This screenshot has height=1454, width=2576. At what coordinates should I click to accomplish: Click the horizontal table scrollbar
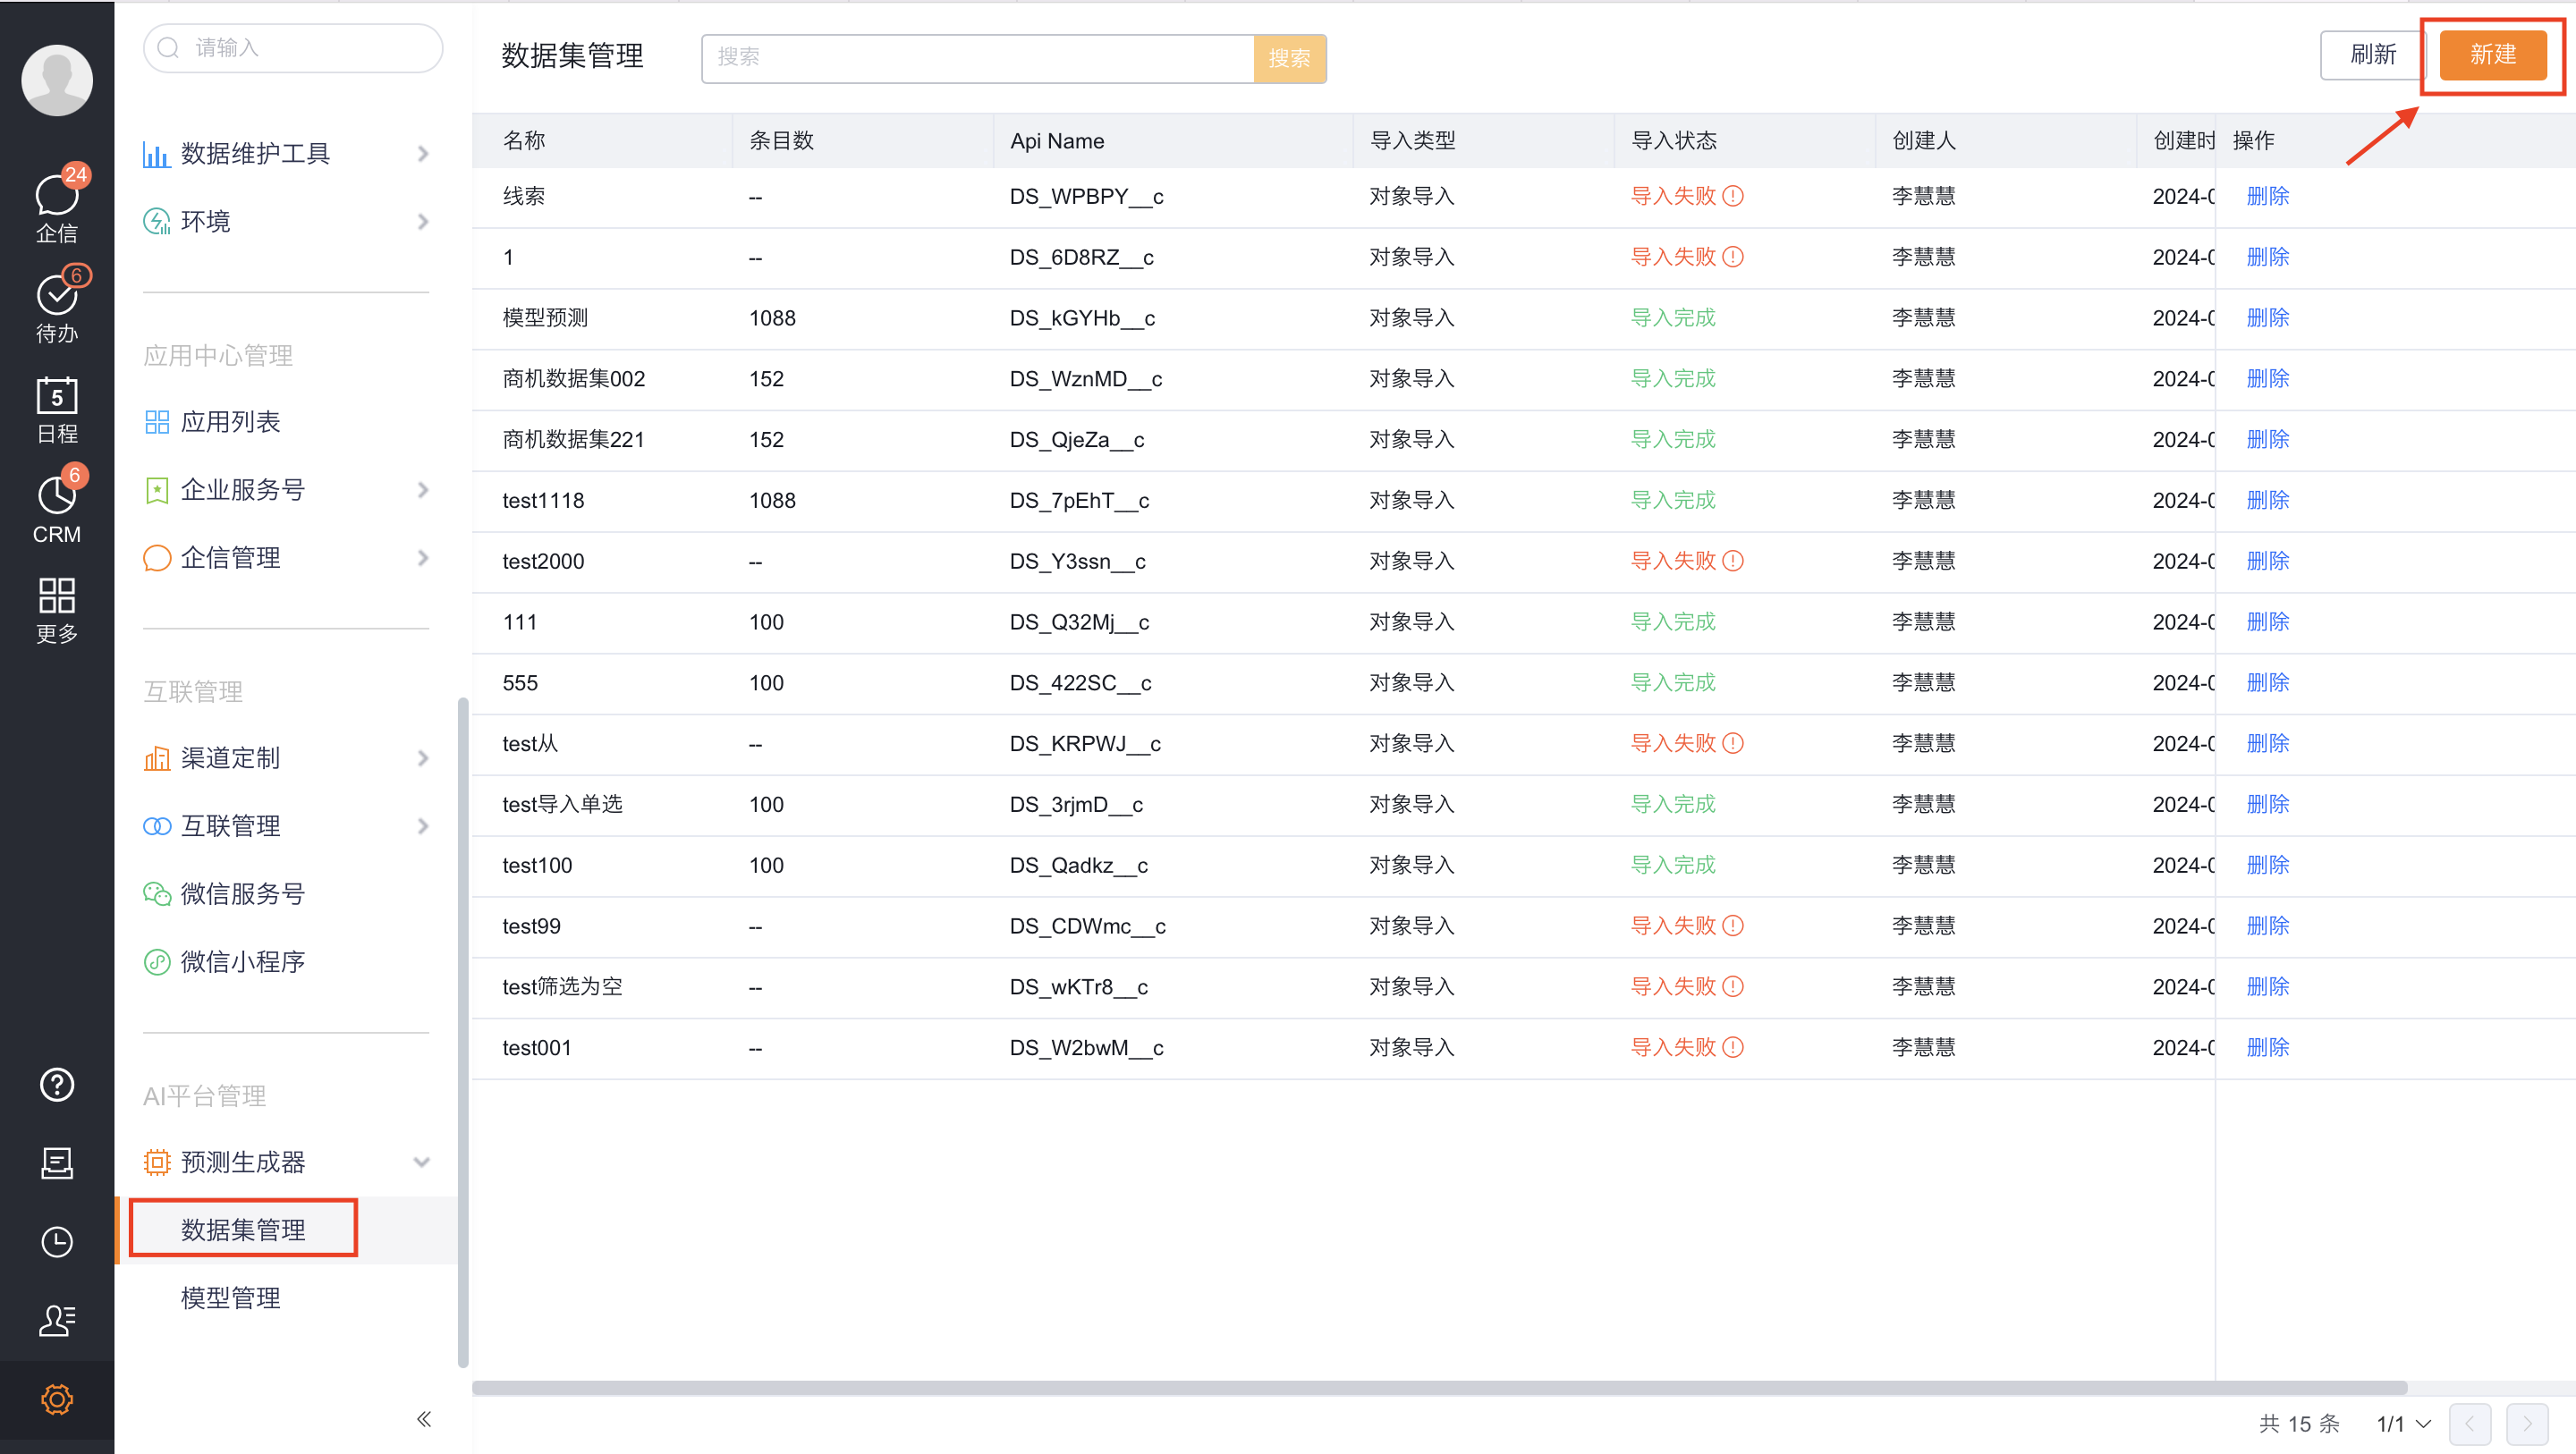point(1439,1387)
